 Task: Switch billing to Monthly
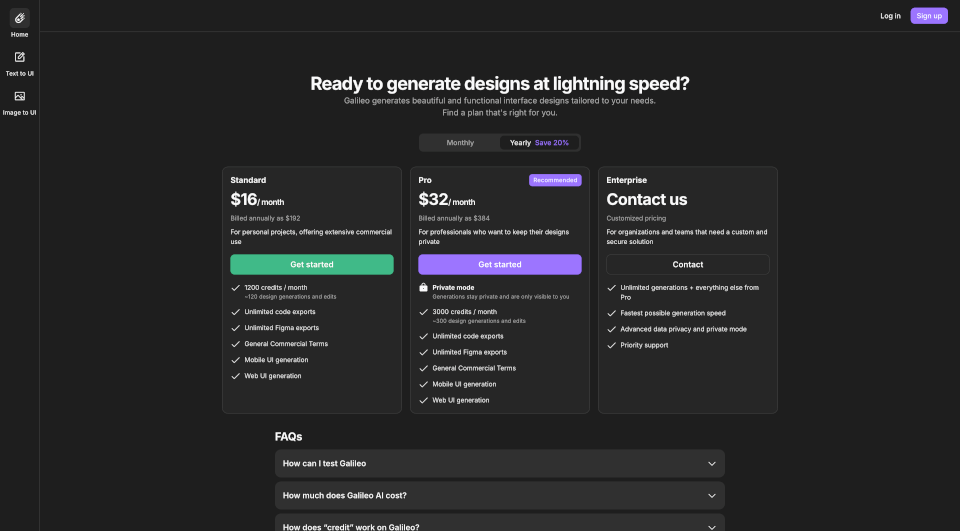460,143
